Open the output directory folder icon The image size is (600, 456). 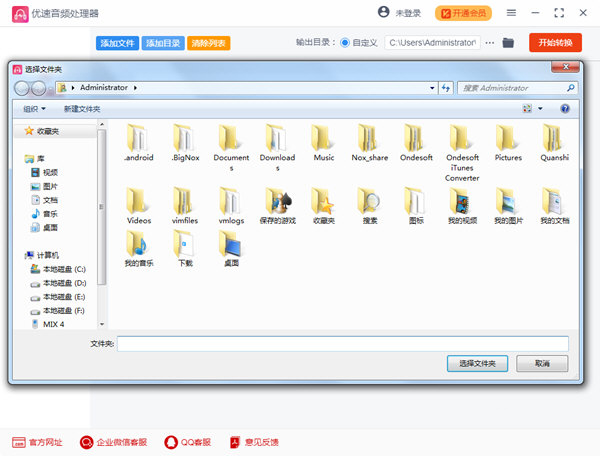click(508, 43)
